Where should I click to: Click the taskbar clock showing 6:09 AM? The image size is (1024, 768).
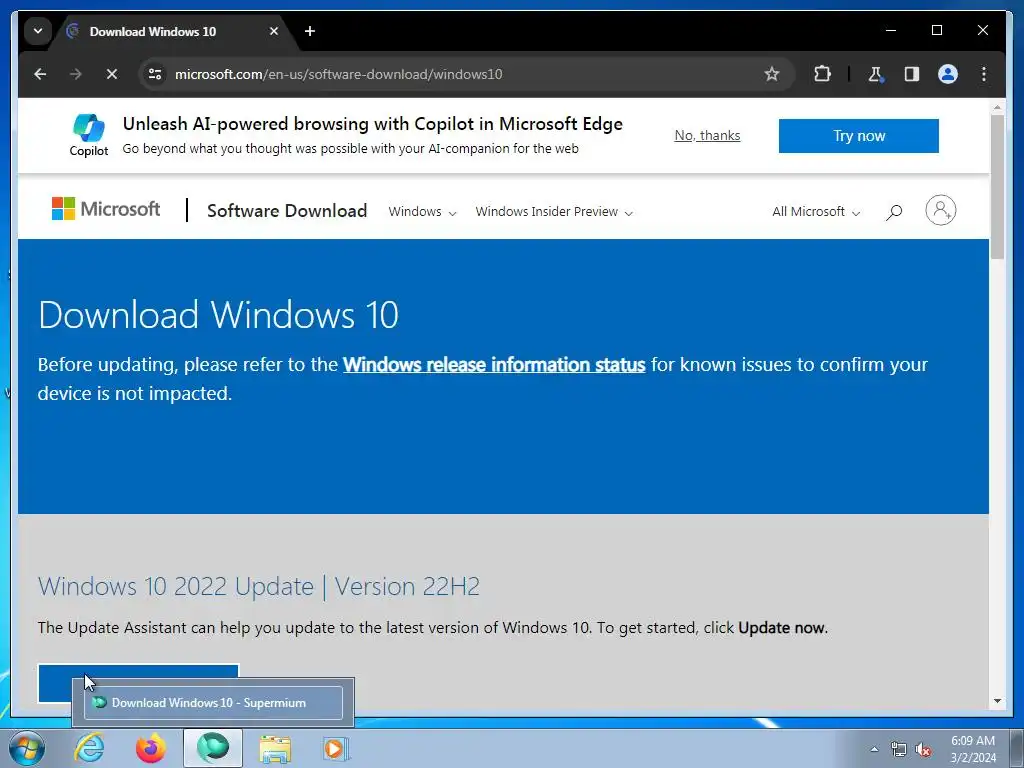(x=973, y=749)
